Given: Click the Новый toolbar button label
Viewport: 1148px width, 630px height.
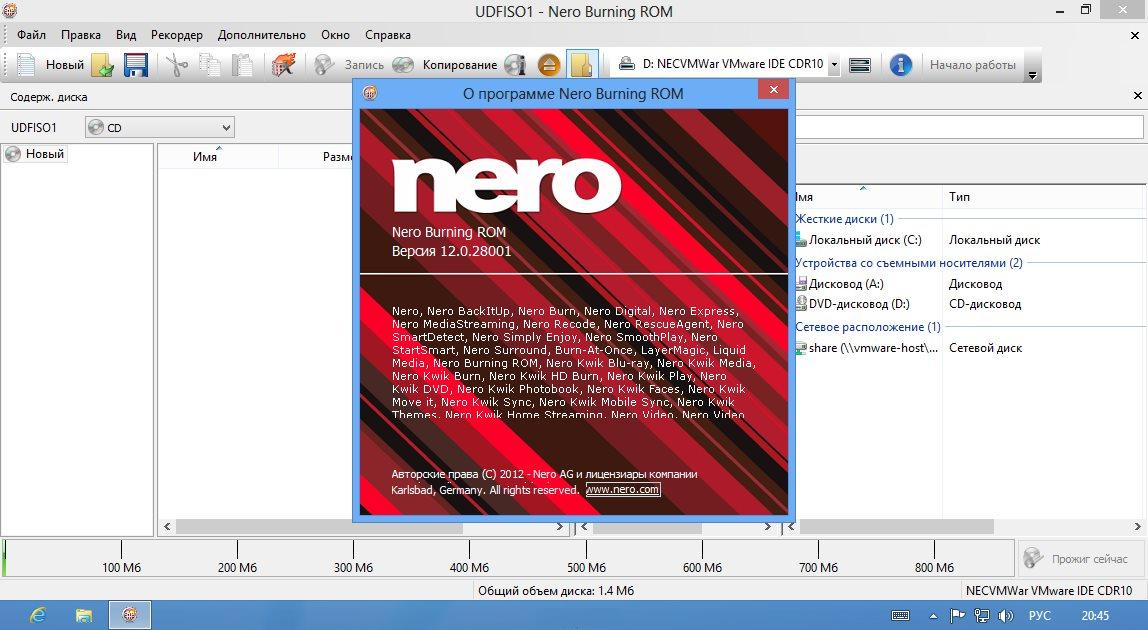Looking at the screenshot, I should click(65, 64).
